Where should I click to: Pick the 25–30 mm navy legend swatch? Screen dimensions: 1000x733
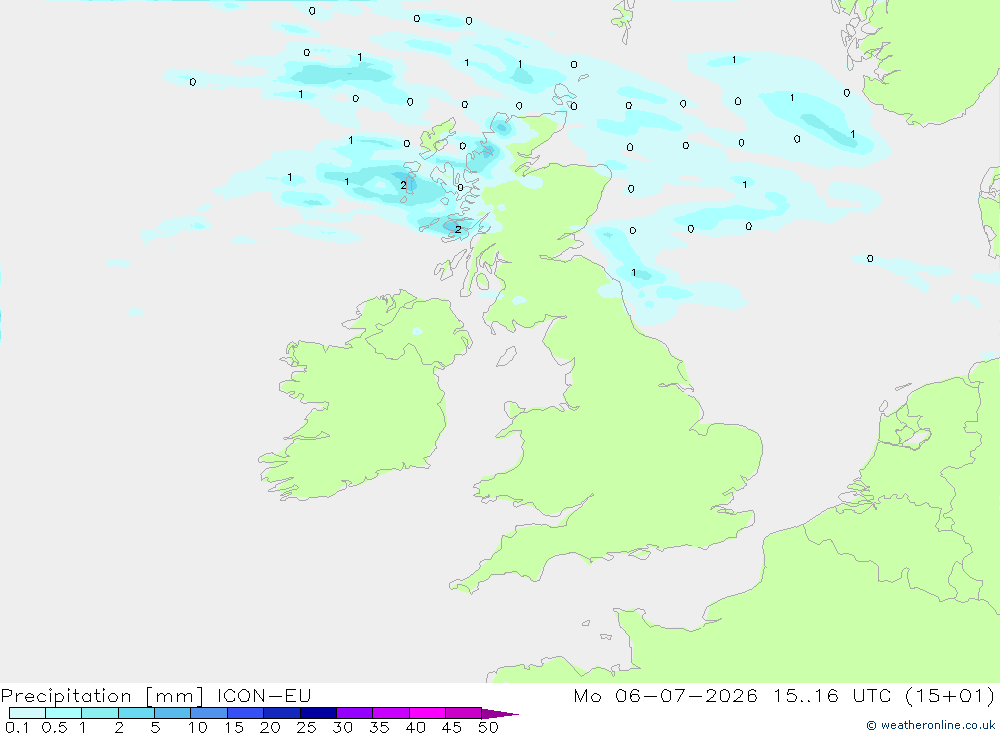click(318, 713)
